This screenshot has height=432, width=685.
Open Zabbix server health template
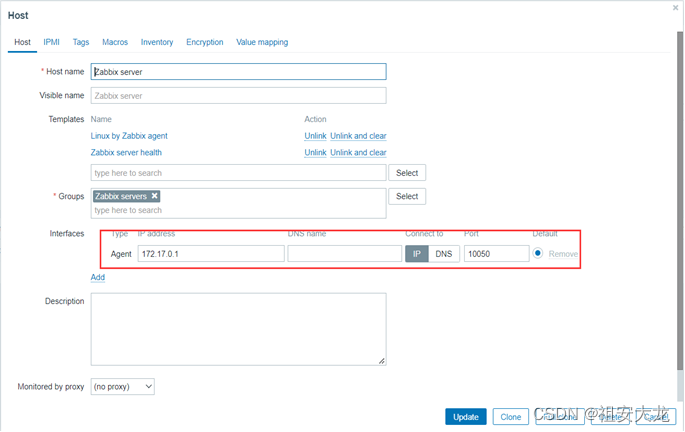pos(126,152)
